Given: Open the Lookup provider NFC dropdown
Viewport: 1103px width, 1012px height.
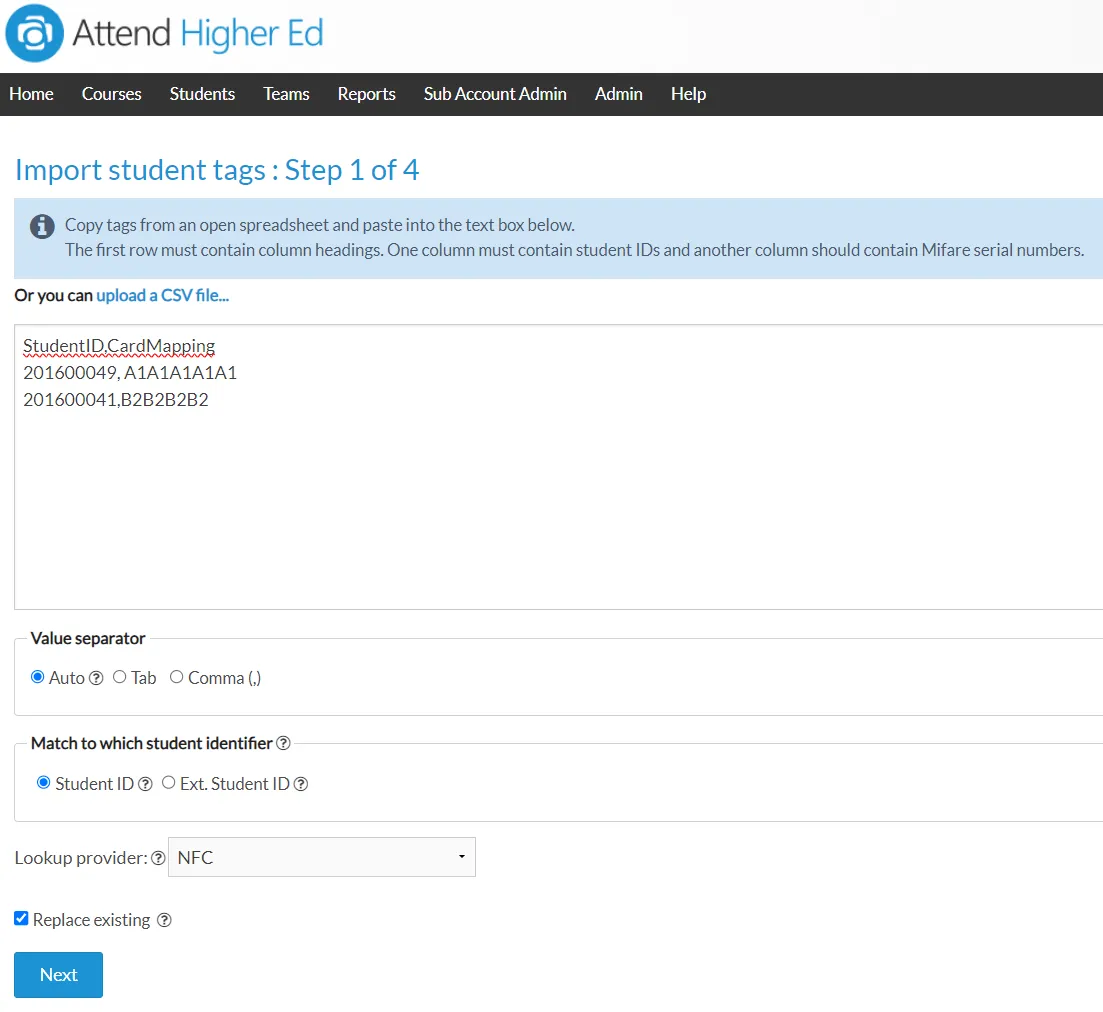Looking at the screenshot, I should [322, 857].
